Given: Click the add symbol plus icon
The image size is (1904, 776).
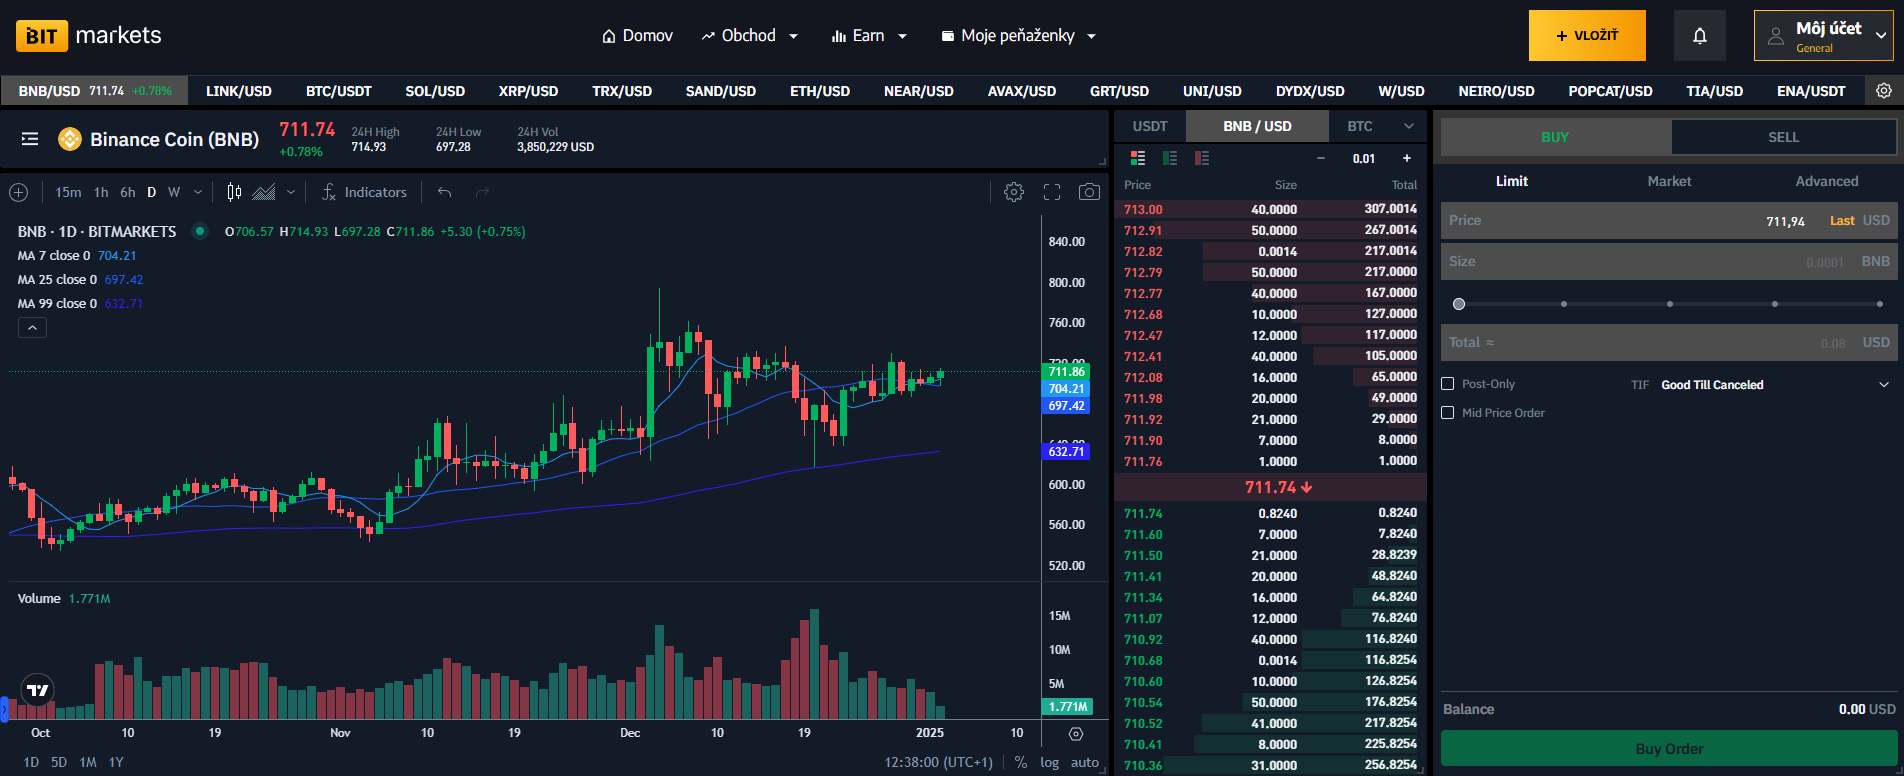Looking at the screenshot, I should click(18, 192).
